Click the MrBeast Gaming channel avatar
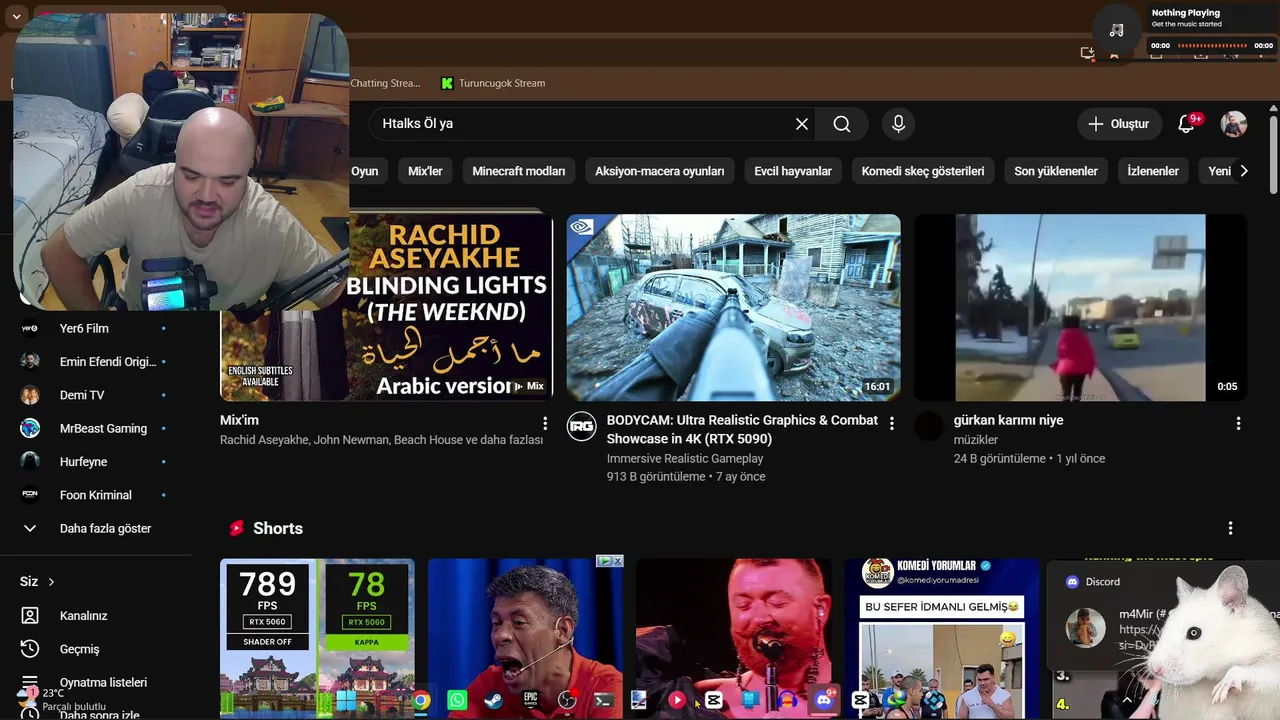The width and height of the screenshot is (1280, 720). (30, 428)
